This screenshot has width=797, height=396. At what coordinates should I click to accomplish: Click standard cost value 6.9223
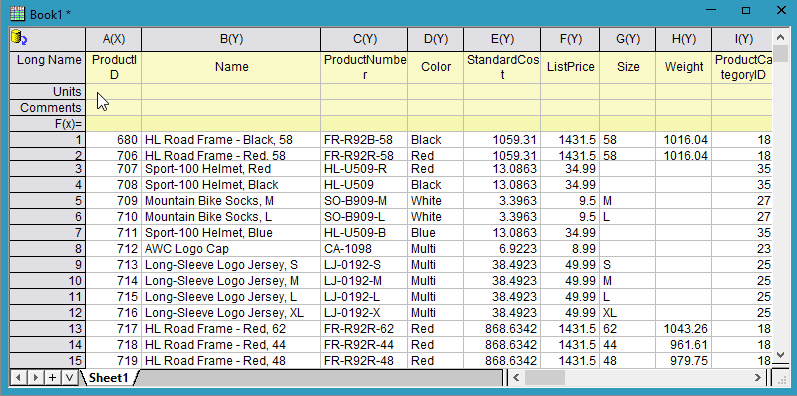pyautogui.click(x=502, y=249)
